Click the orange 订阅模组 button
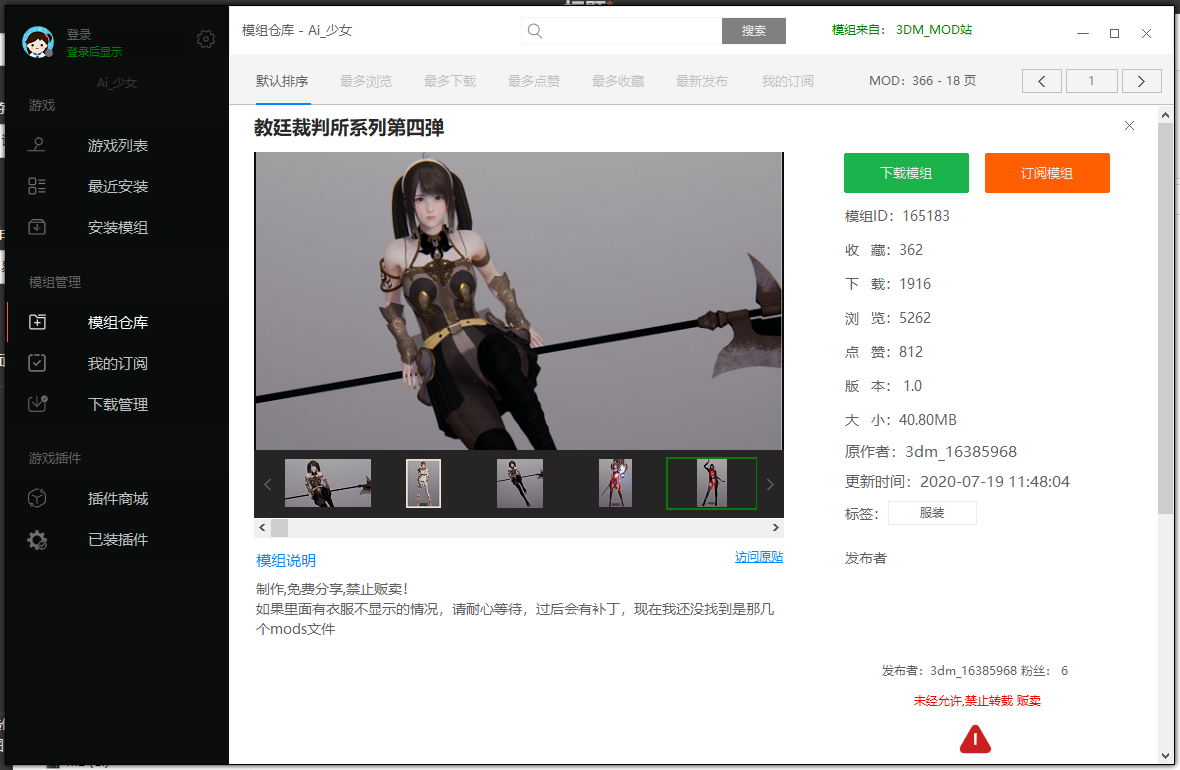 [1047, 173]
